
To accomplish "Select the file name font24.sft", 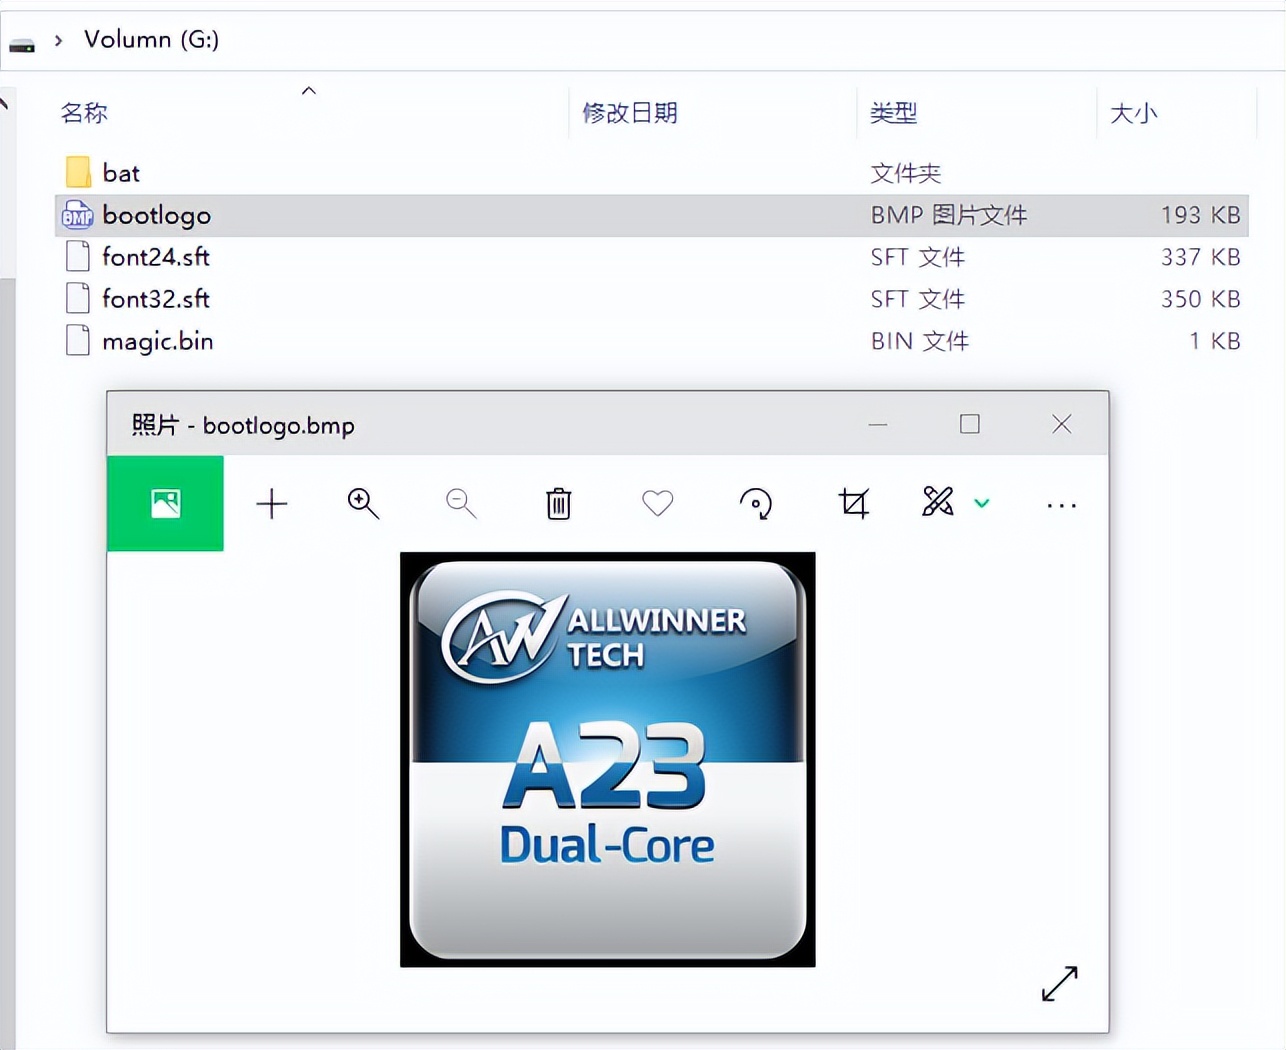I will point(156,257).
